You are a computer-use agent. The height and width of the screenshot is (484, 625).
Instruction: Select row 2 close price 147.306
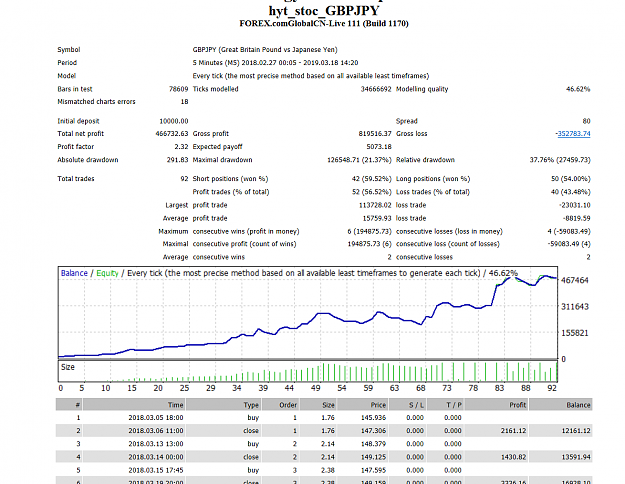(x=373, y=431)
